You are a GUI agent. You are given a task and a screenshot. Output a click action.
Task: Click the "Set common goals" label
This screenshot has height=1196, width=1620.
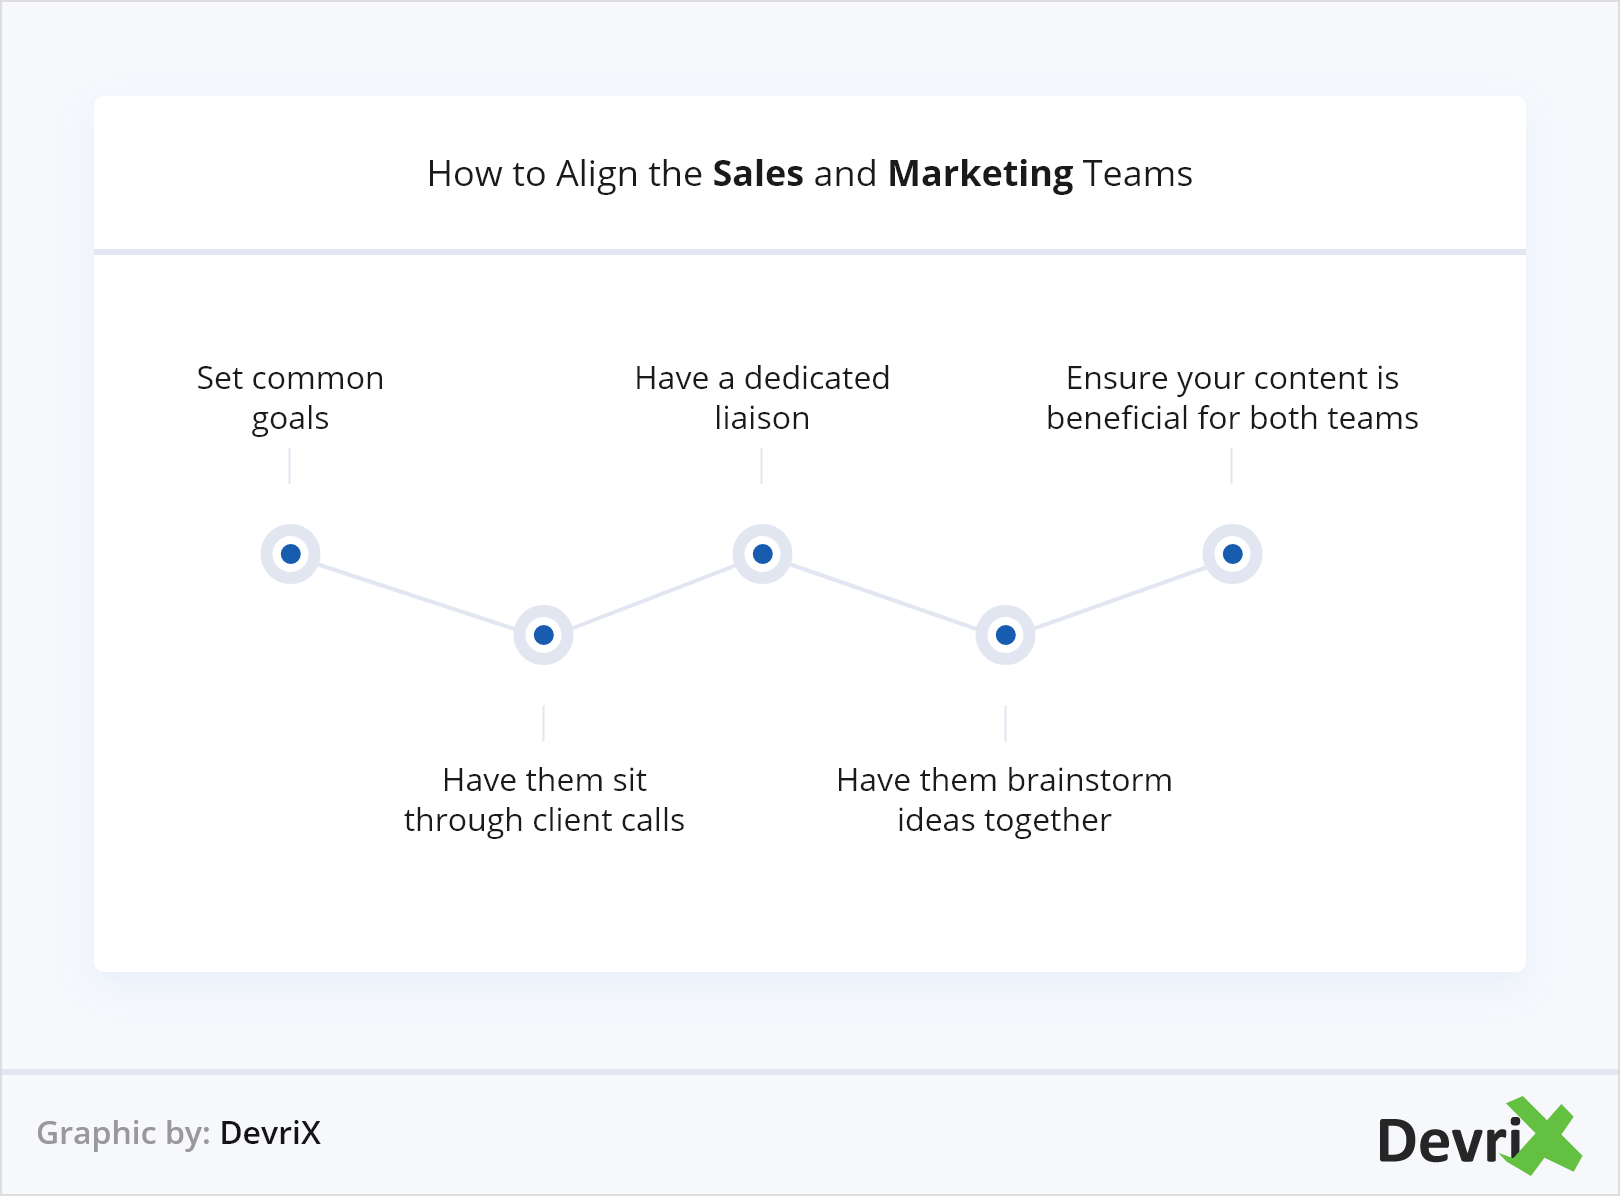[290, 398]
